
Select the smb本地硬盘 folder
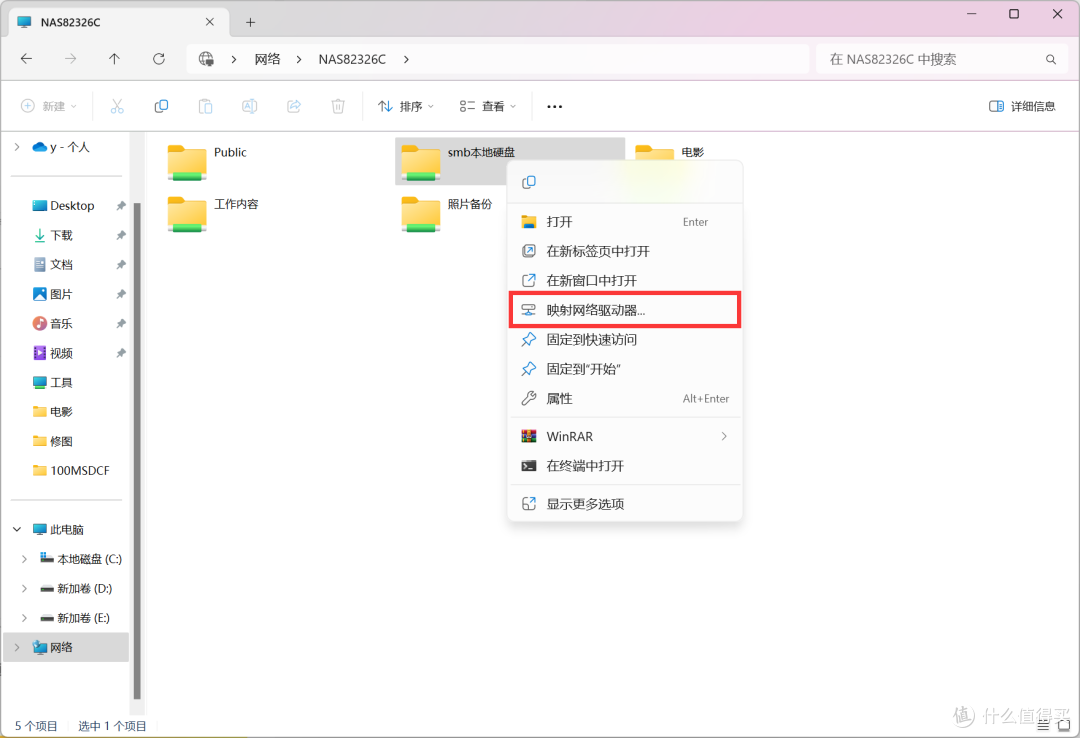click(458, 162)
